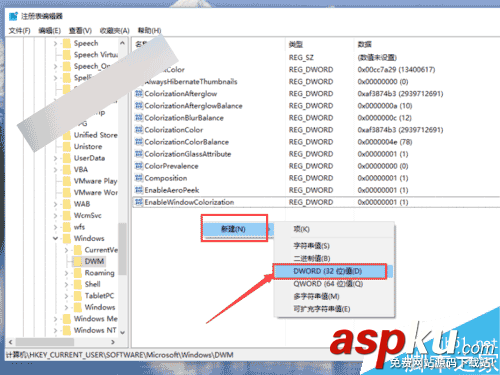Expand the Speech tree node

click(56, 43)
